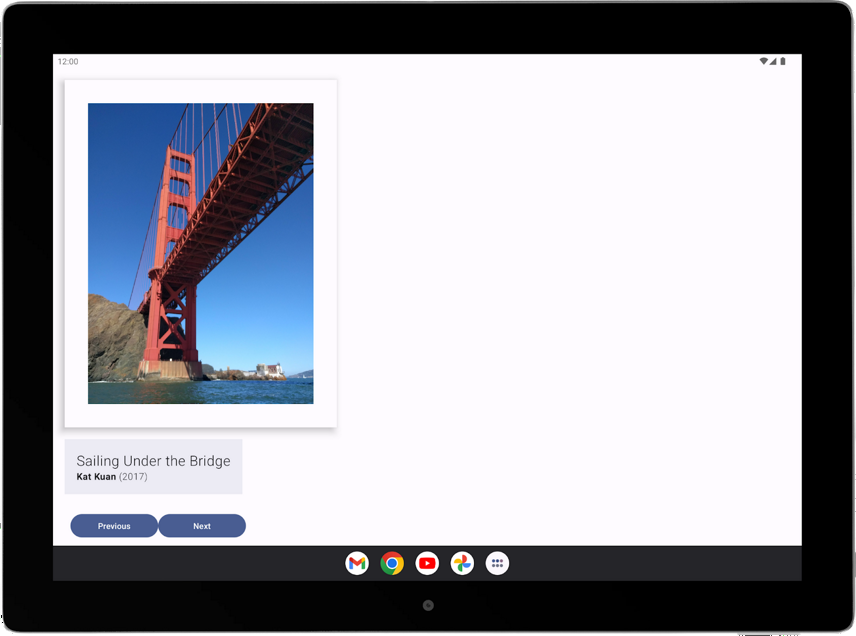Select the title "Sailing Under the Bridge"
Screen dimensions: 856x636
pos(153,461)
